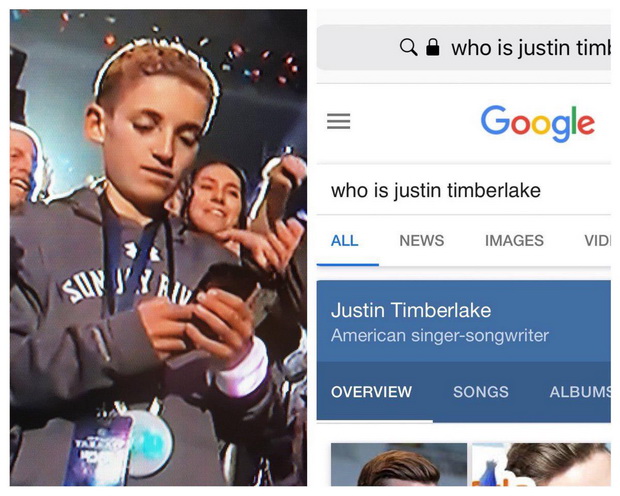Image resolution: width=620 pixels, height=496 pixels.
Task: Select the OVERVIEW panel tab
Action: click(371, 392)
